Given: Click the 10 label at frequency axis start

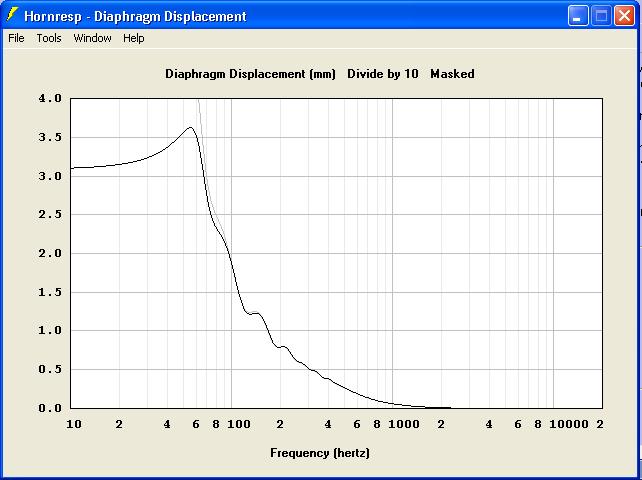Looking at the screenshot, I should 74,424.
